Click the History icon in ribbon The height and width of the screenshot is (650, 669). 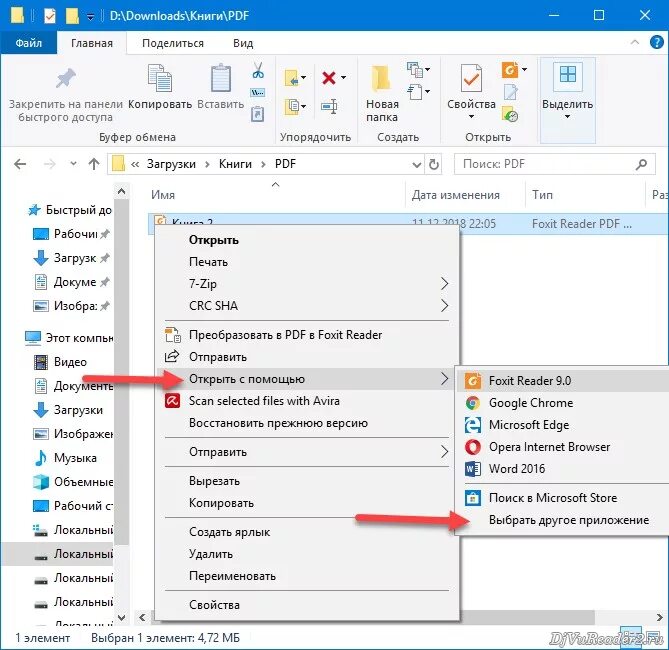point(510,114)
